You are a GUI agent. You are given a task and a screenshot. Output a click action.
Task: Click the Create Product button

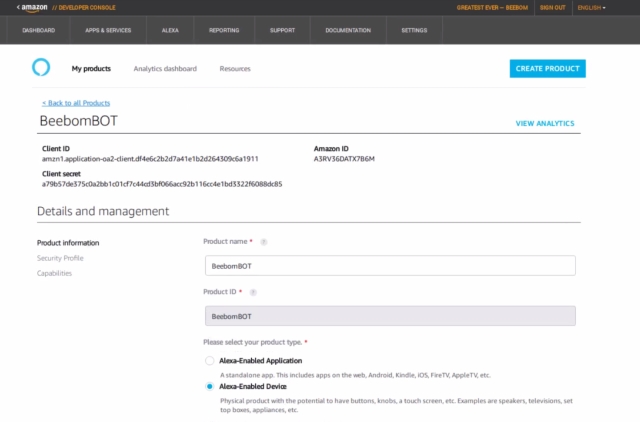(x=547, y=69)
